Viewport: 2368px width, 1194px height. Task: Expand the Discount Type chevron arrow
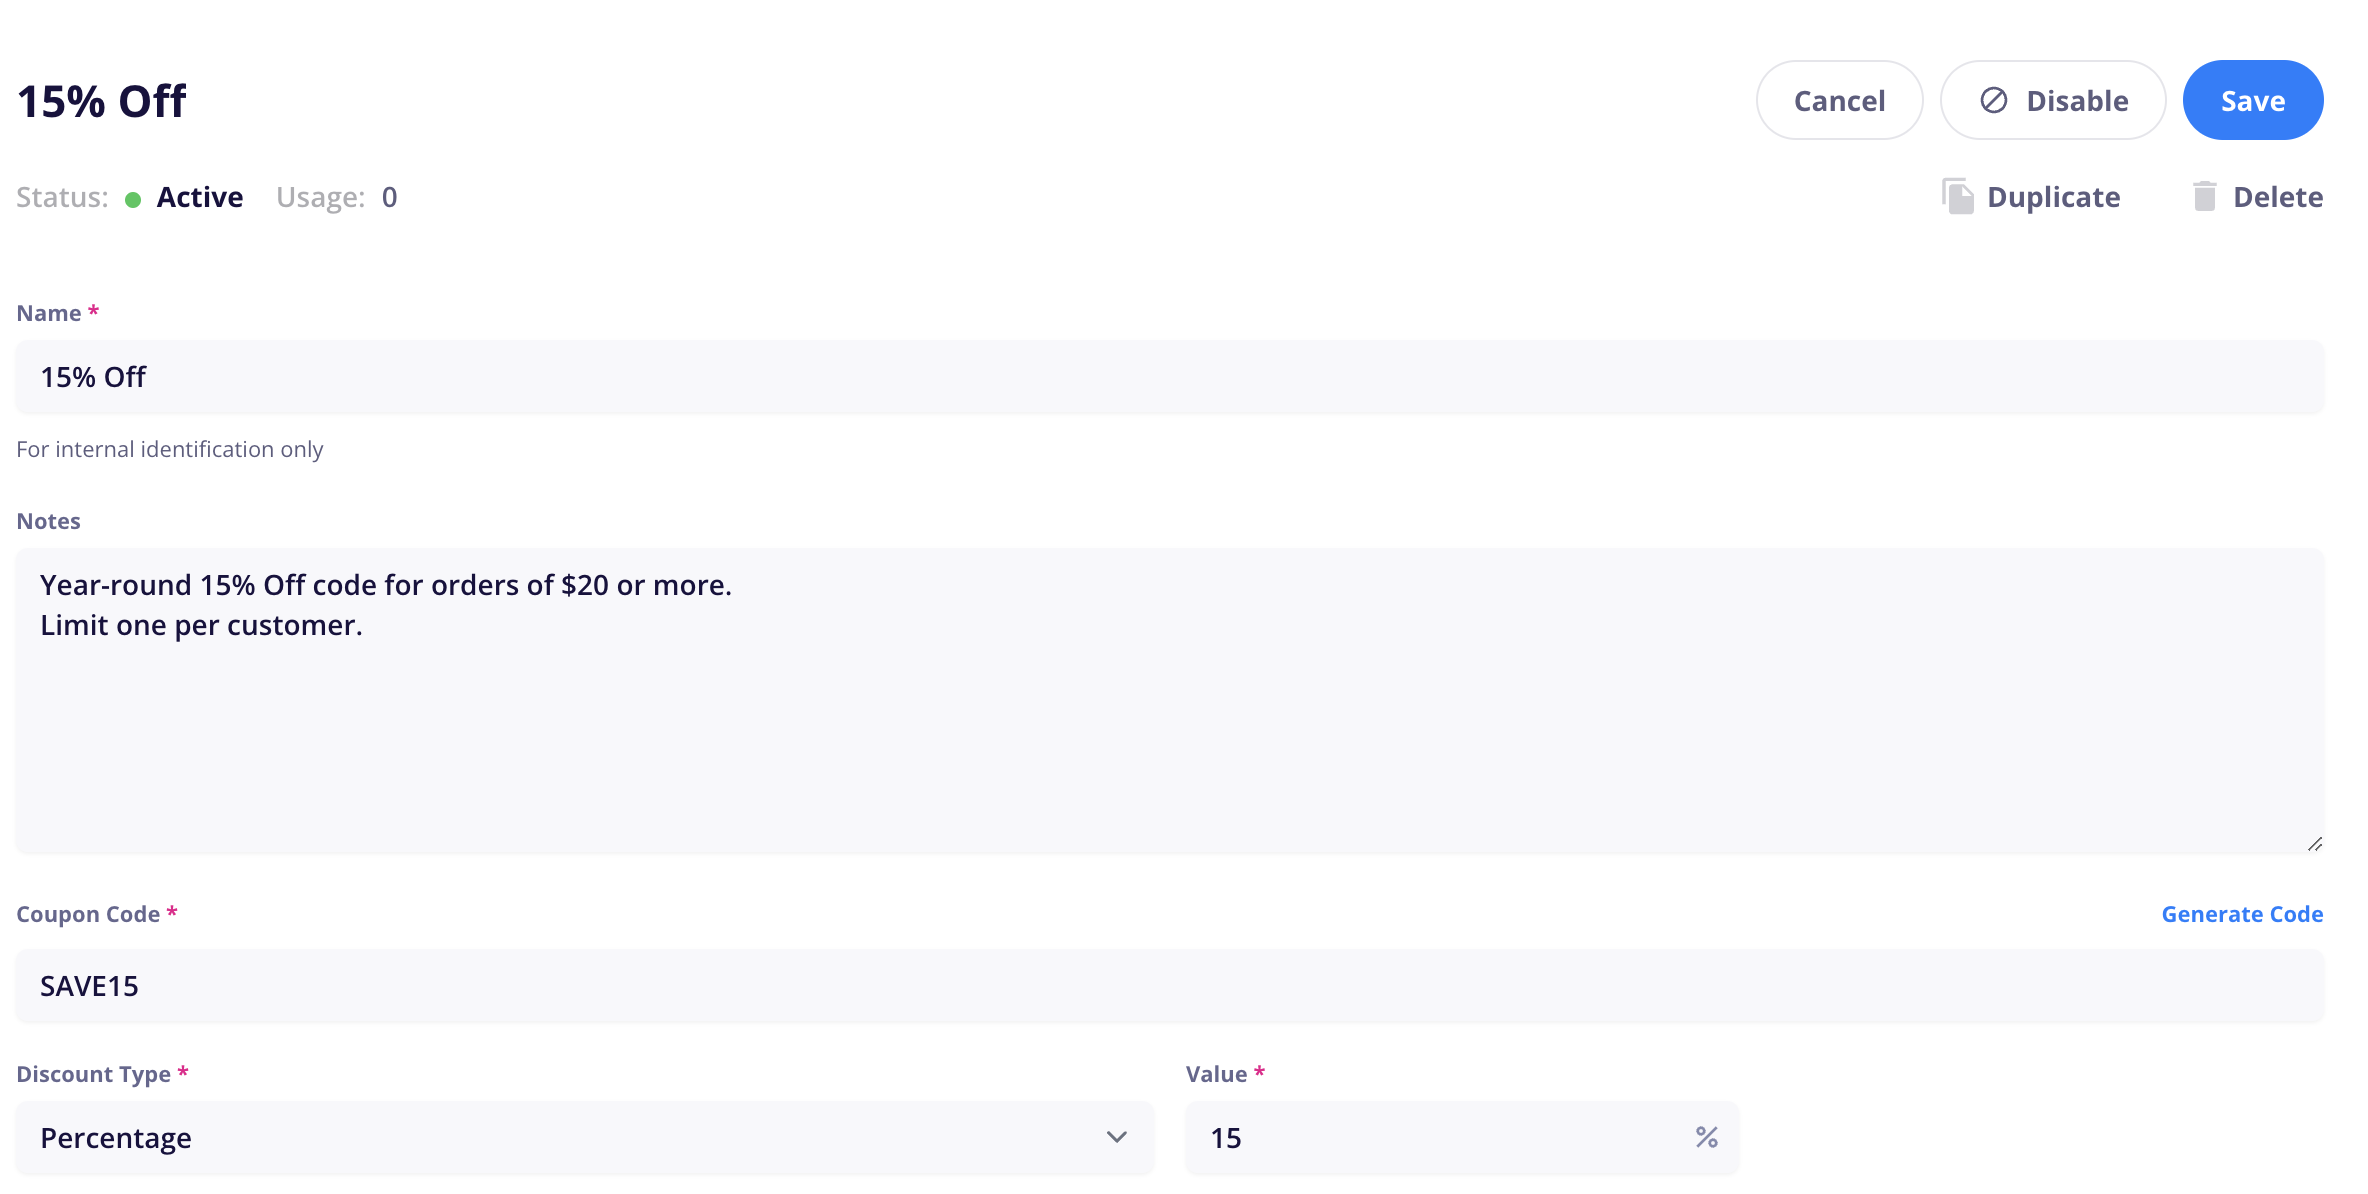(x=1117, y=1137)
